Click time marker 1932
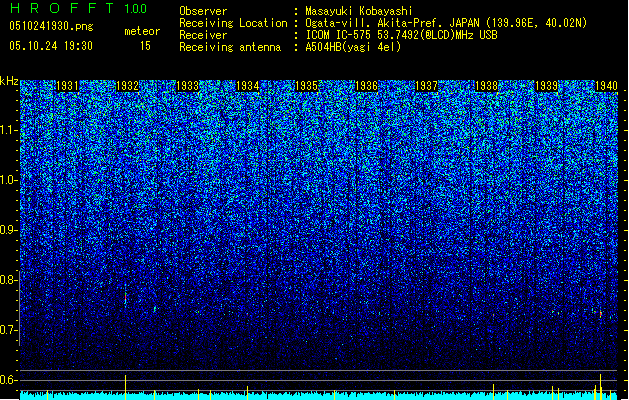 [127, 86]
